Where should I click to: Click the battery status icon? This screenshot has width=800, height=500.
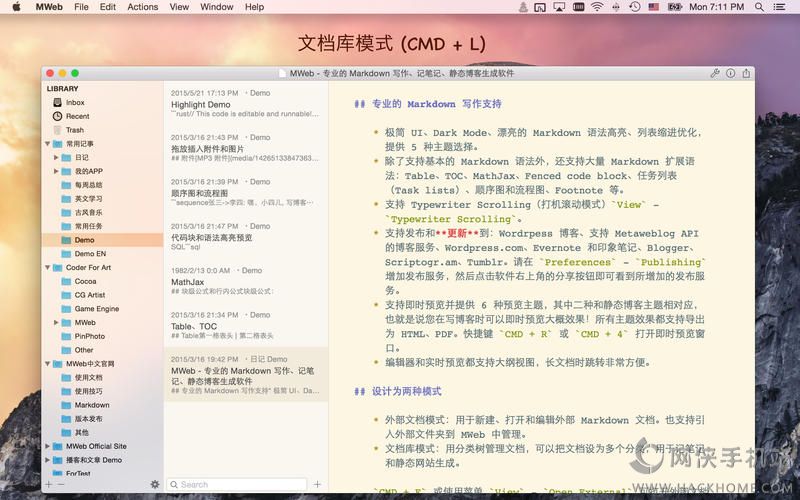[x=675, y=7]
